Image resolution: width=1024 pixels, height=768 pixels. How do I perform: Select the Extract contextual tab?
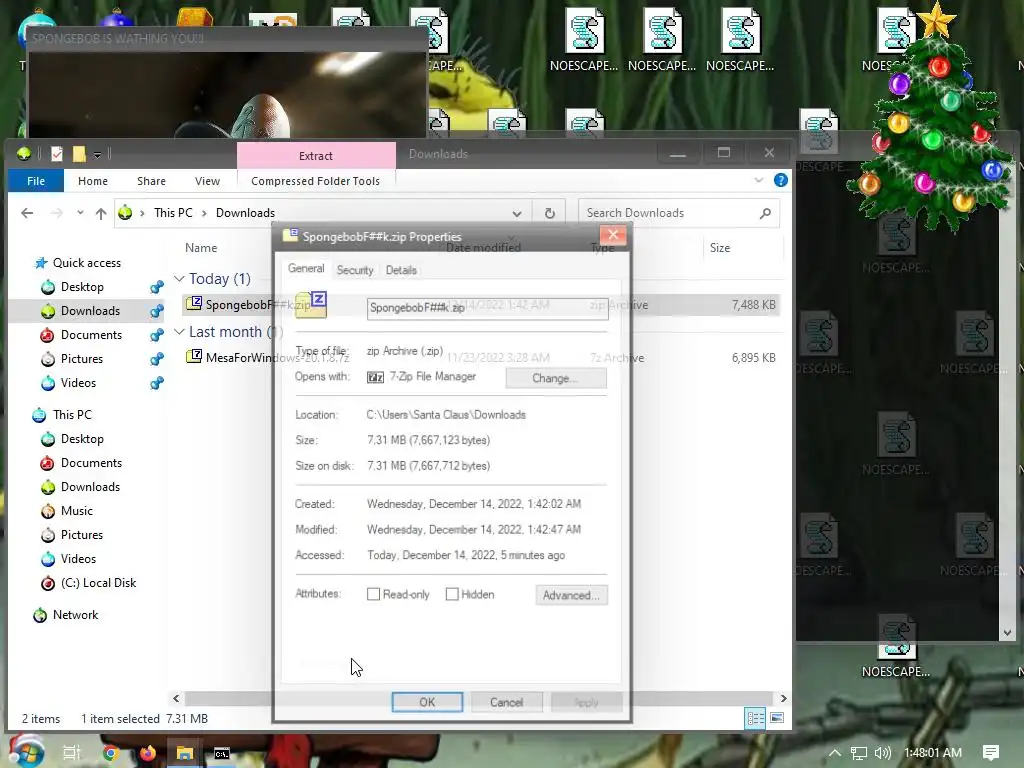click(316, 155)
